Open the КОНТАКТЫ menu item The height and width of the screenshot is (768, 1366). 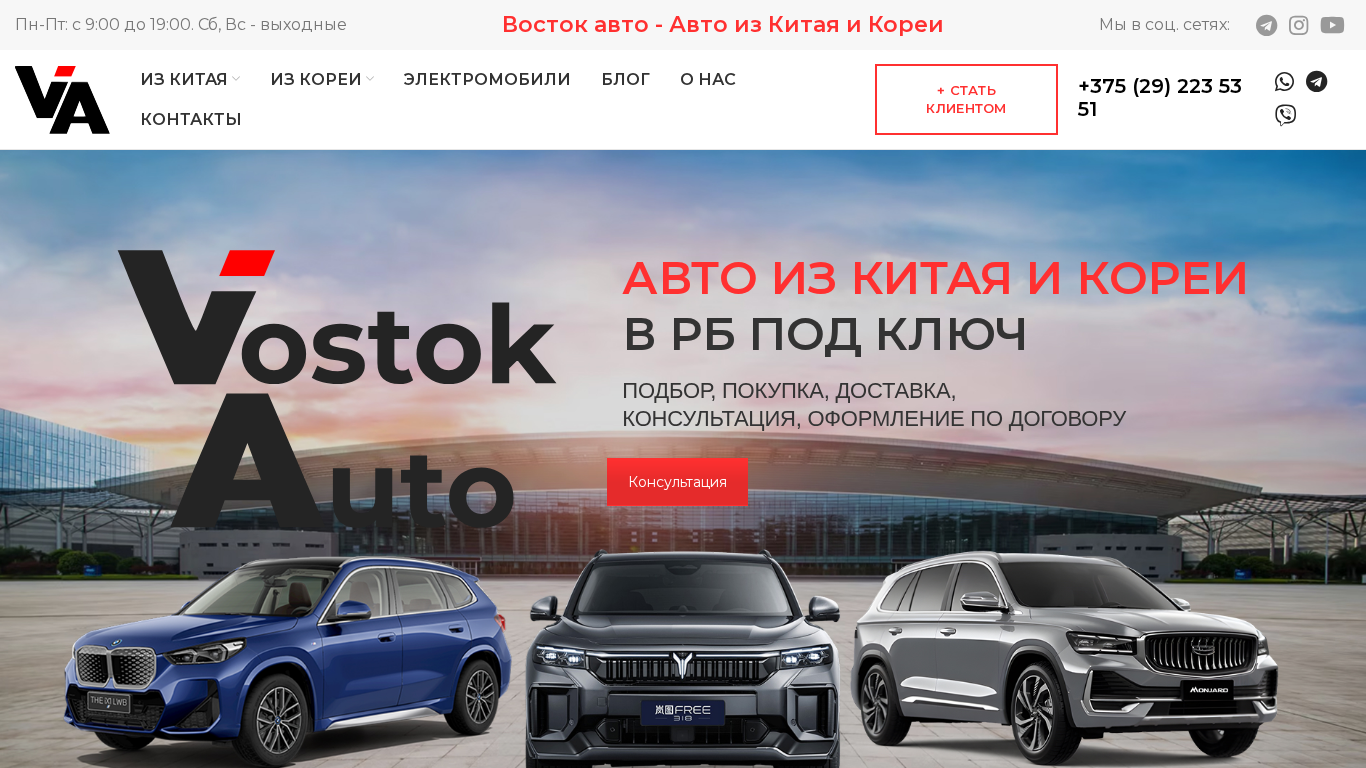pyautogui.click(x=191, y=119)
